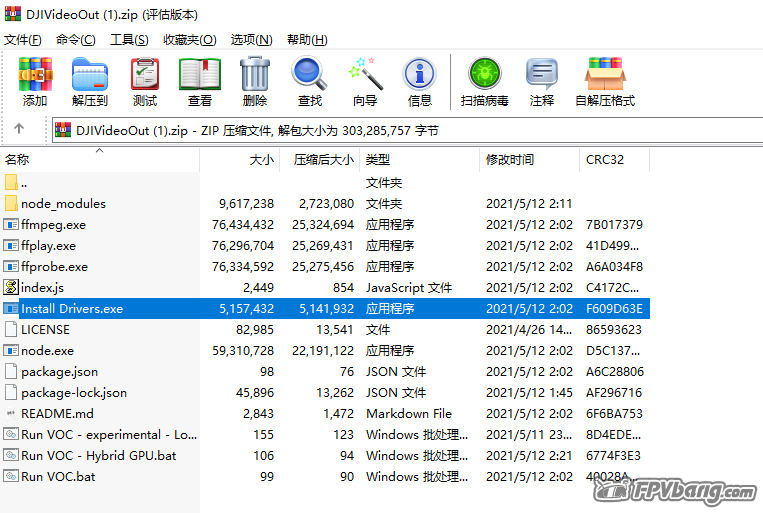Select the package-lock.json file name
Image resolution: width=763 pixels, height=513 pixels.
[x=74, y=393]
